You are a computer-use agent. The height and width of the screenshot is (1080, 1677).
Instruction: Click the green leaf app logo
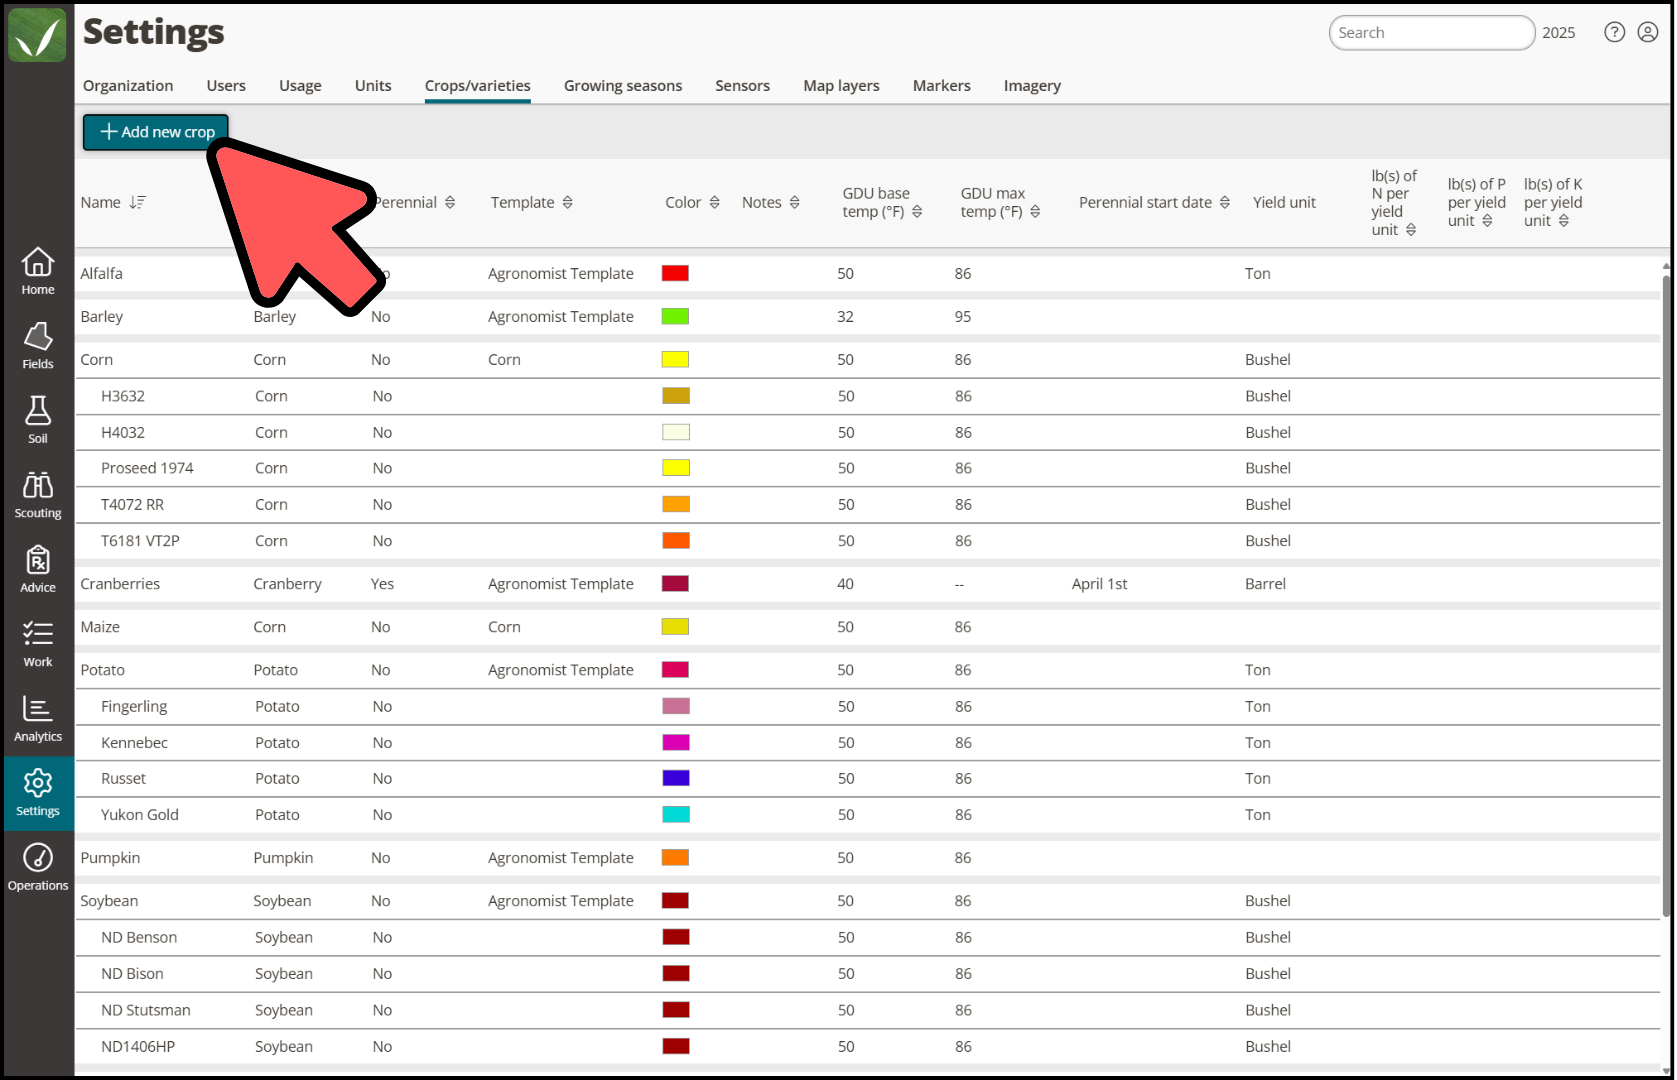[37, 35]
